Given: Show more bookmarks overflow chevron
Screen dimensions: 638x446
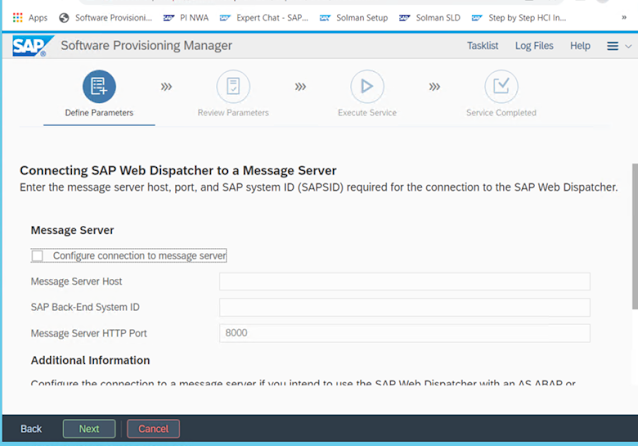Looking at the screenshot, I should (x=624, y=17).
